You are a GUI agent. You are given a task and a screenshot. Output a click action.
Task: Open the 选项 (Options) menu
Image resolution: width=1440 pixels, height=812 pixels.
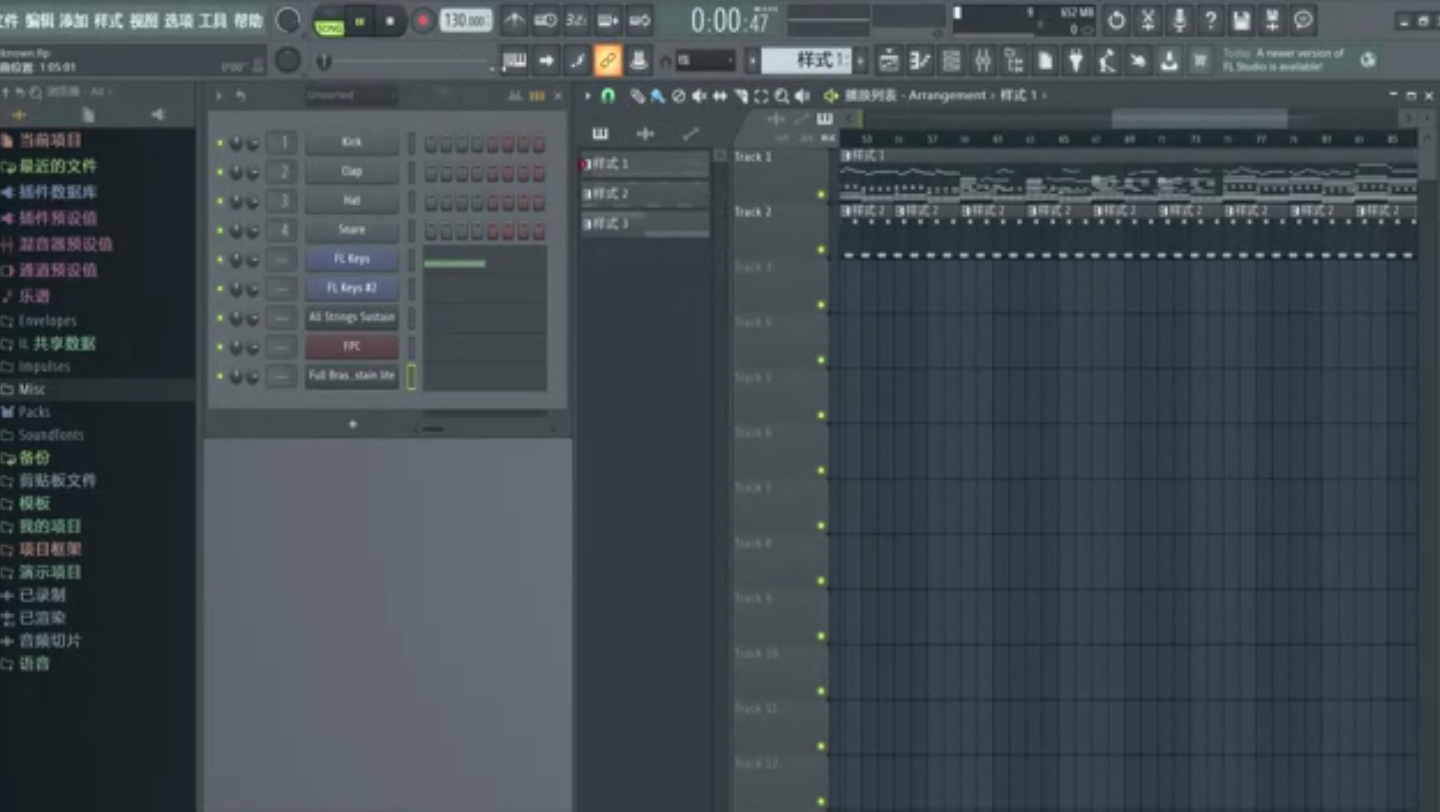[178, 20]
